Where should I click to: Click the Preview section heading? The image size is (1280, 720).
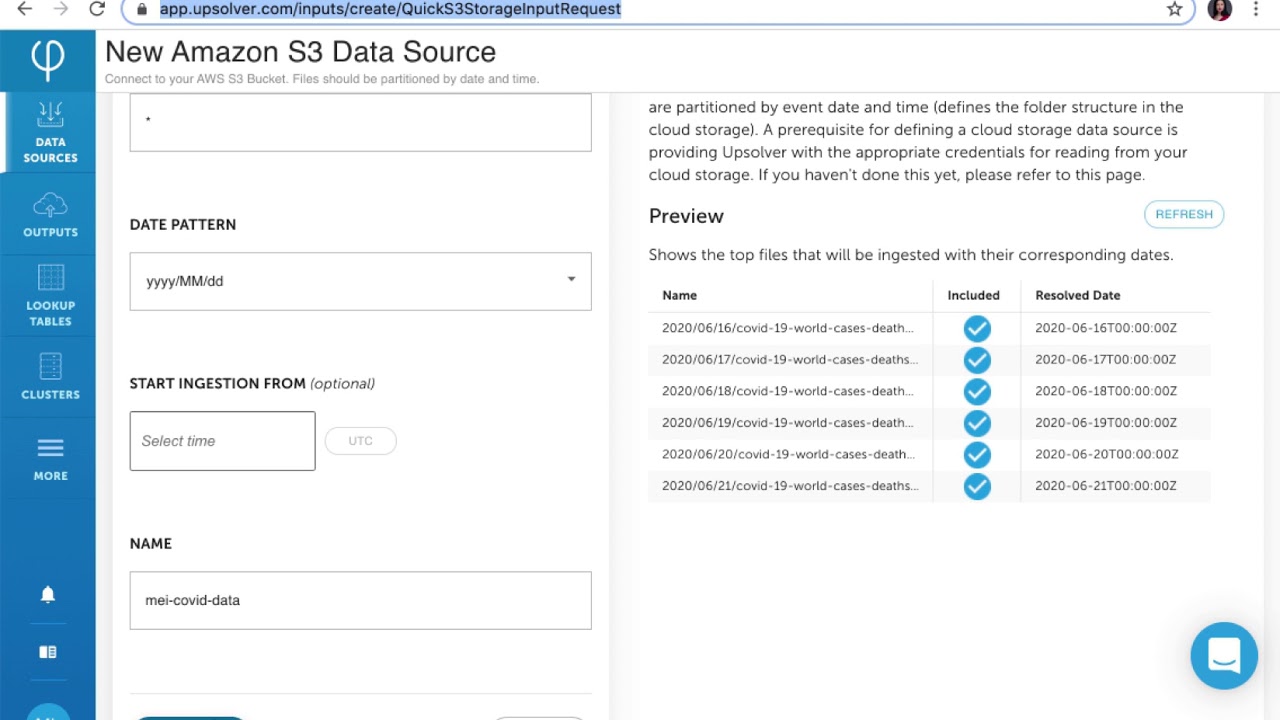[686, 216]
